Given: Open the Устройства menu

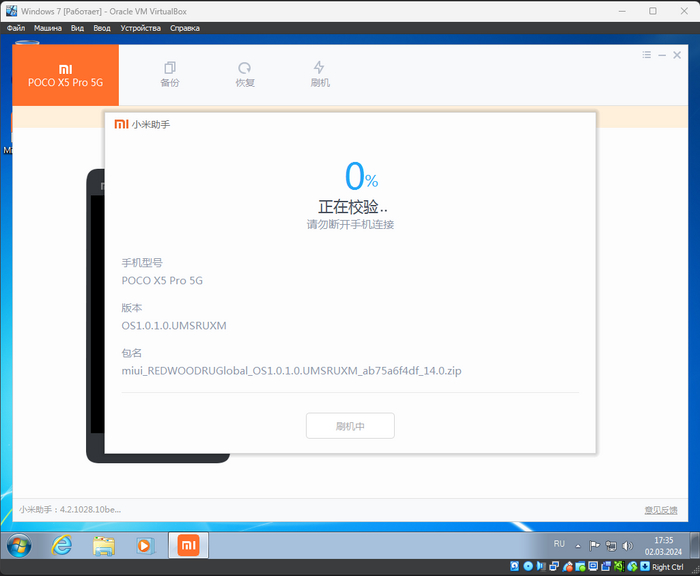Looking at the screenshot, I should click(x=140, y=28).
